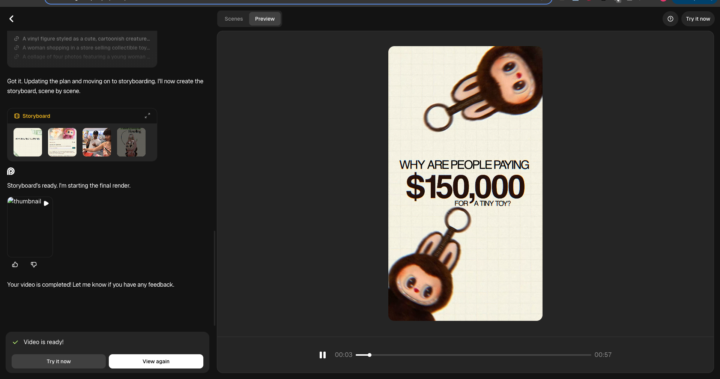Expand the Storyboard panel
The height and width of the screenshot is (379, 720).
(x=147, y=116)
